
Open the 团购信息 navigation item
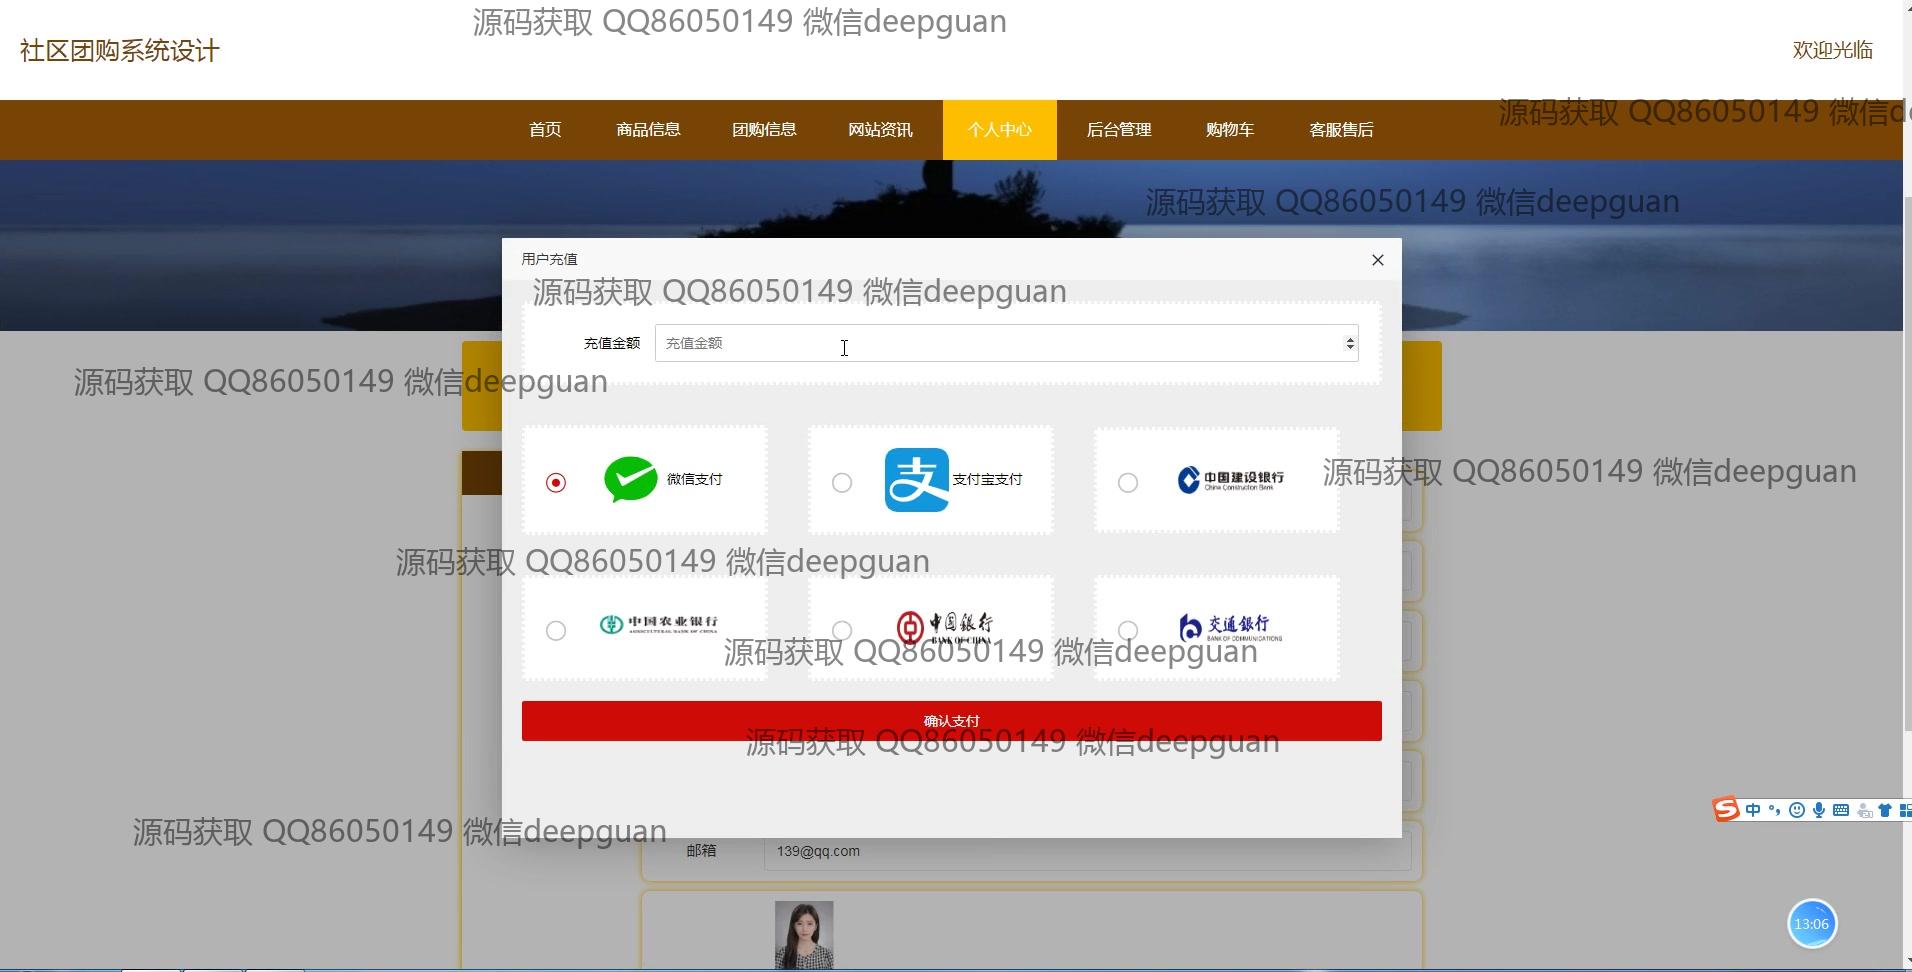tap(764, 130)
